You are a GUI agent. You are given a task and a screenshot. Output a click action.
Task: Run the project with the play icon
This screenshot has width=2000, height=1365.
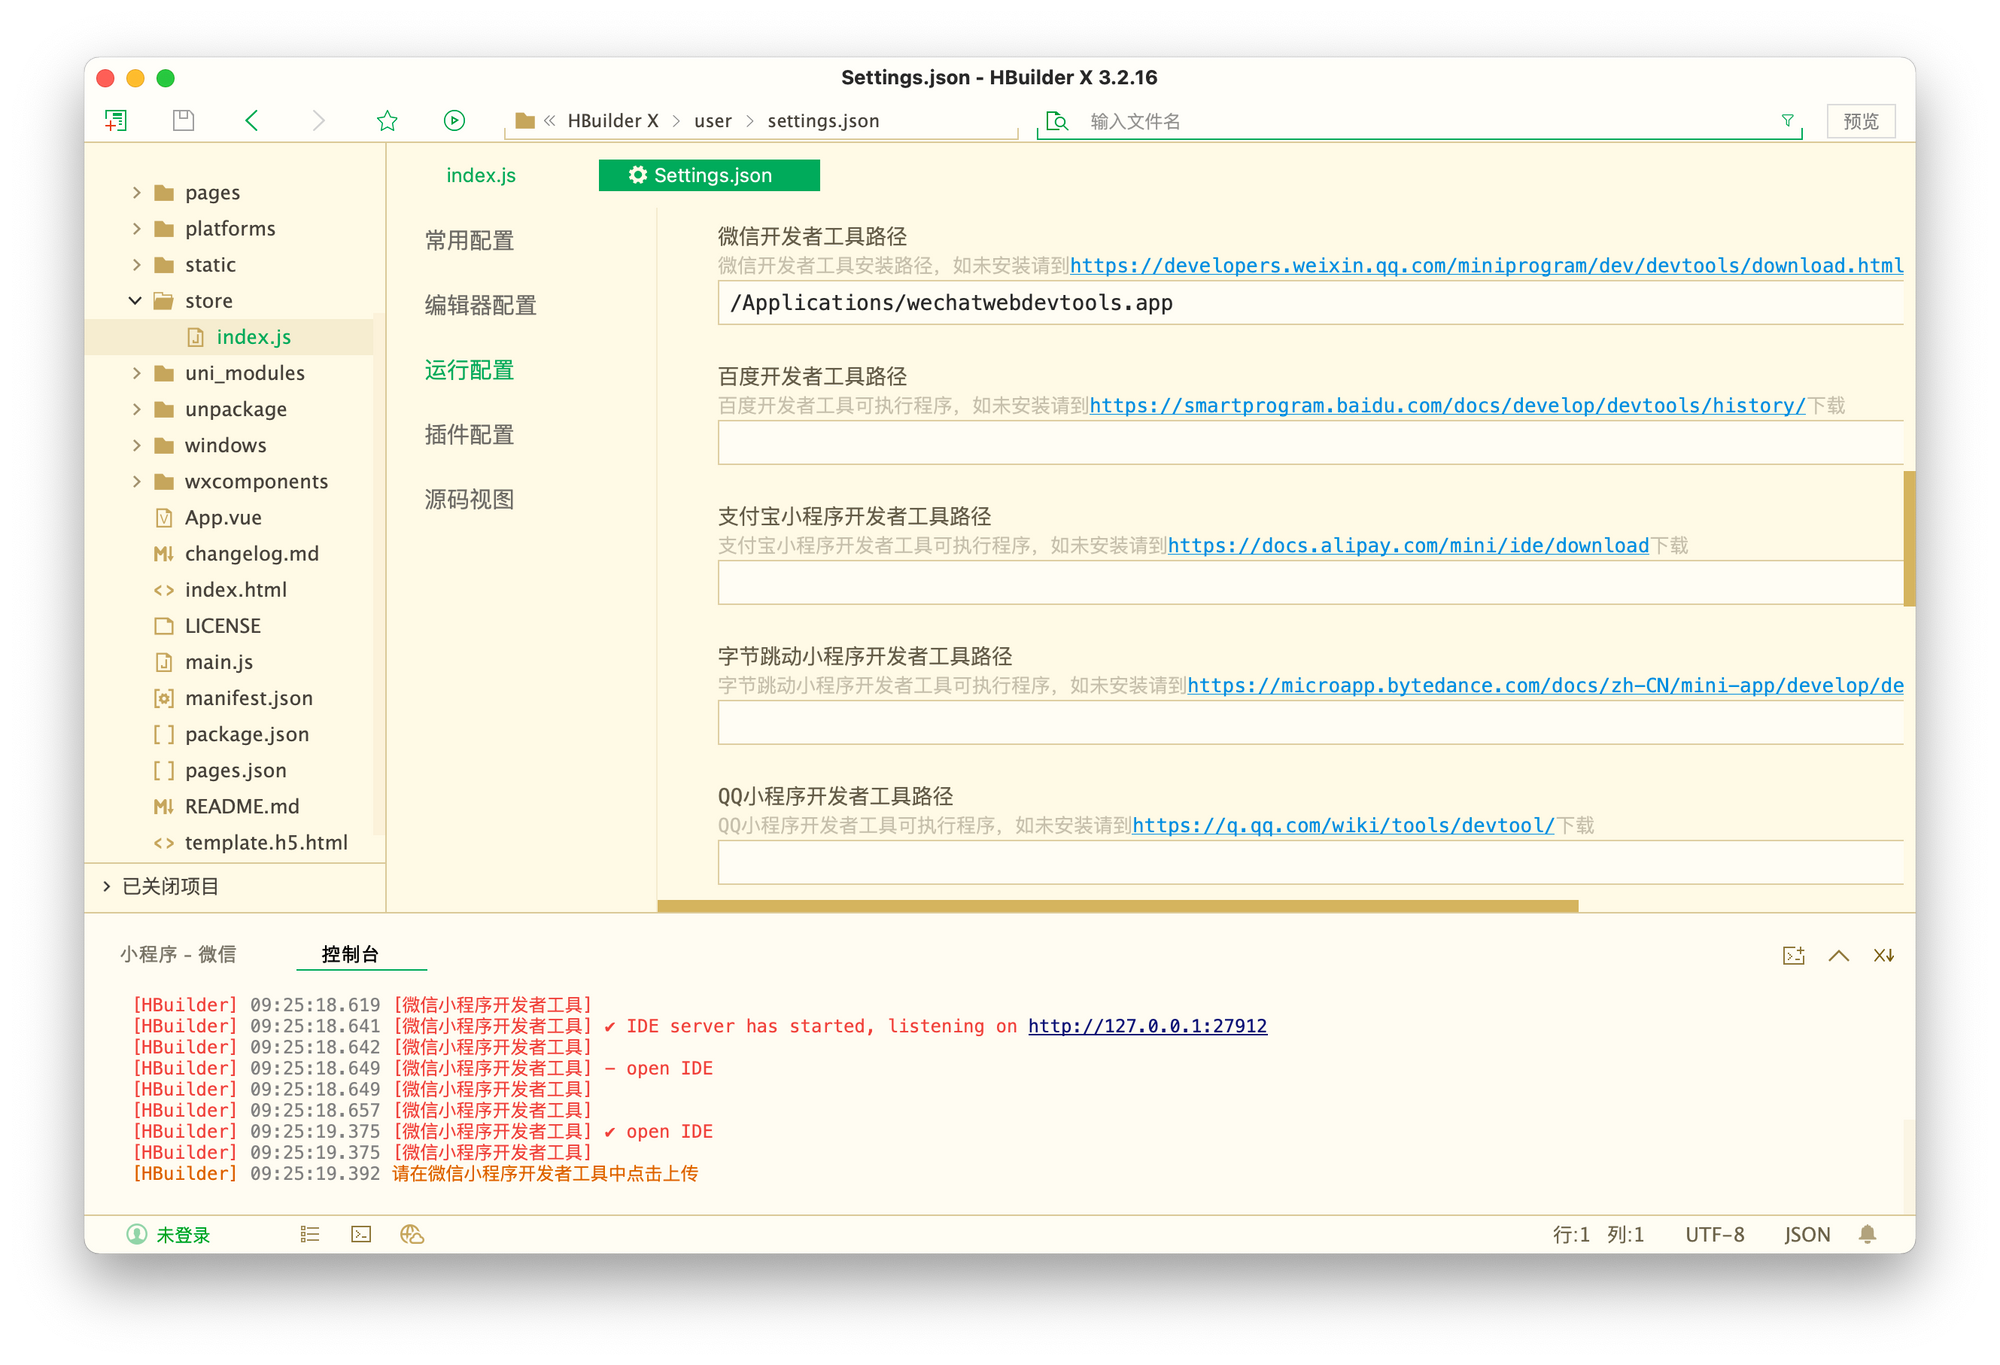click(454, 120)
